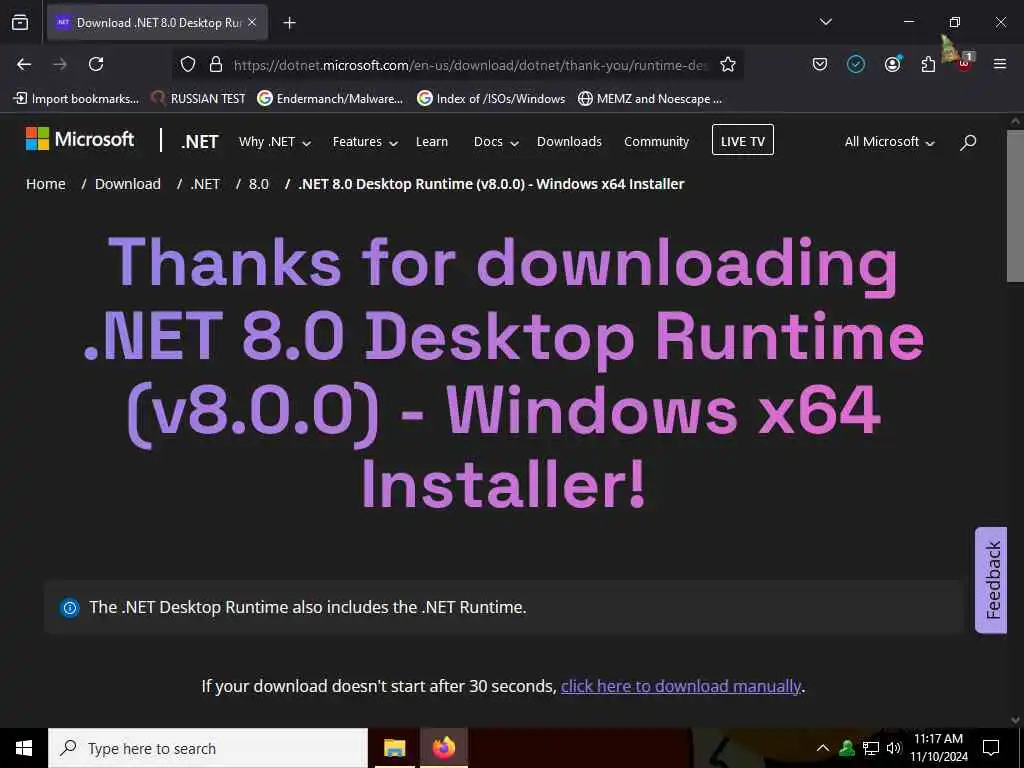
Task: Click the blue checkmark extension icon
Action: (x=856, y=64)
